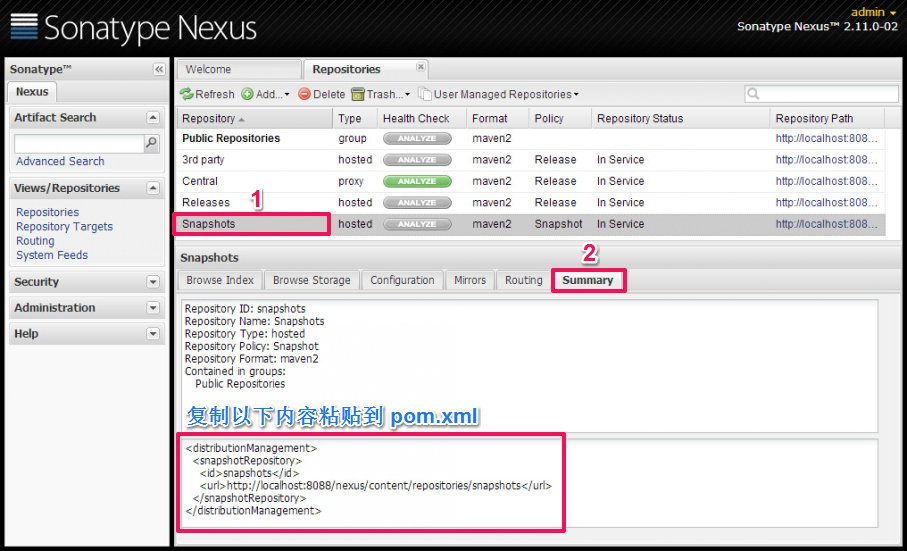907x551 pixels.
Task: Click the Repository ID: snapshots text
Action: click(245, 309)
